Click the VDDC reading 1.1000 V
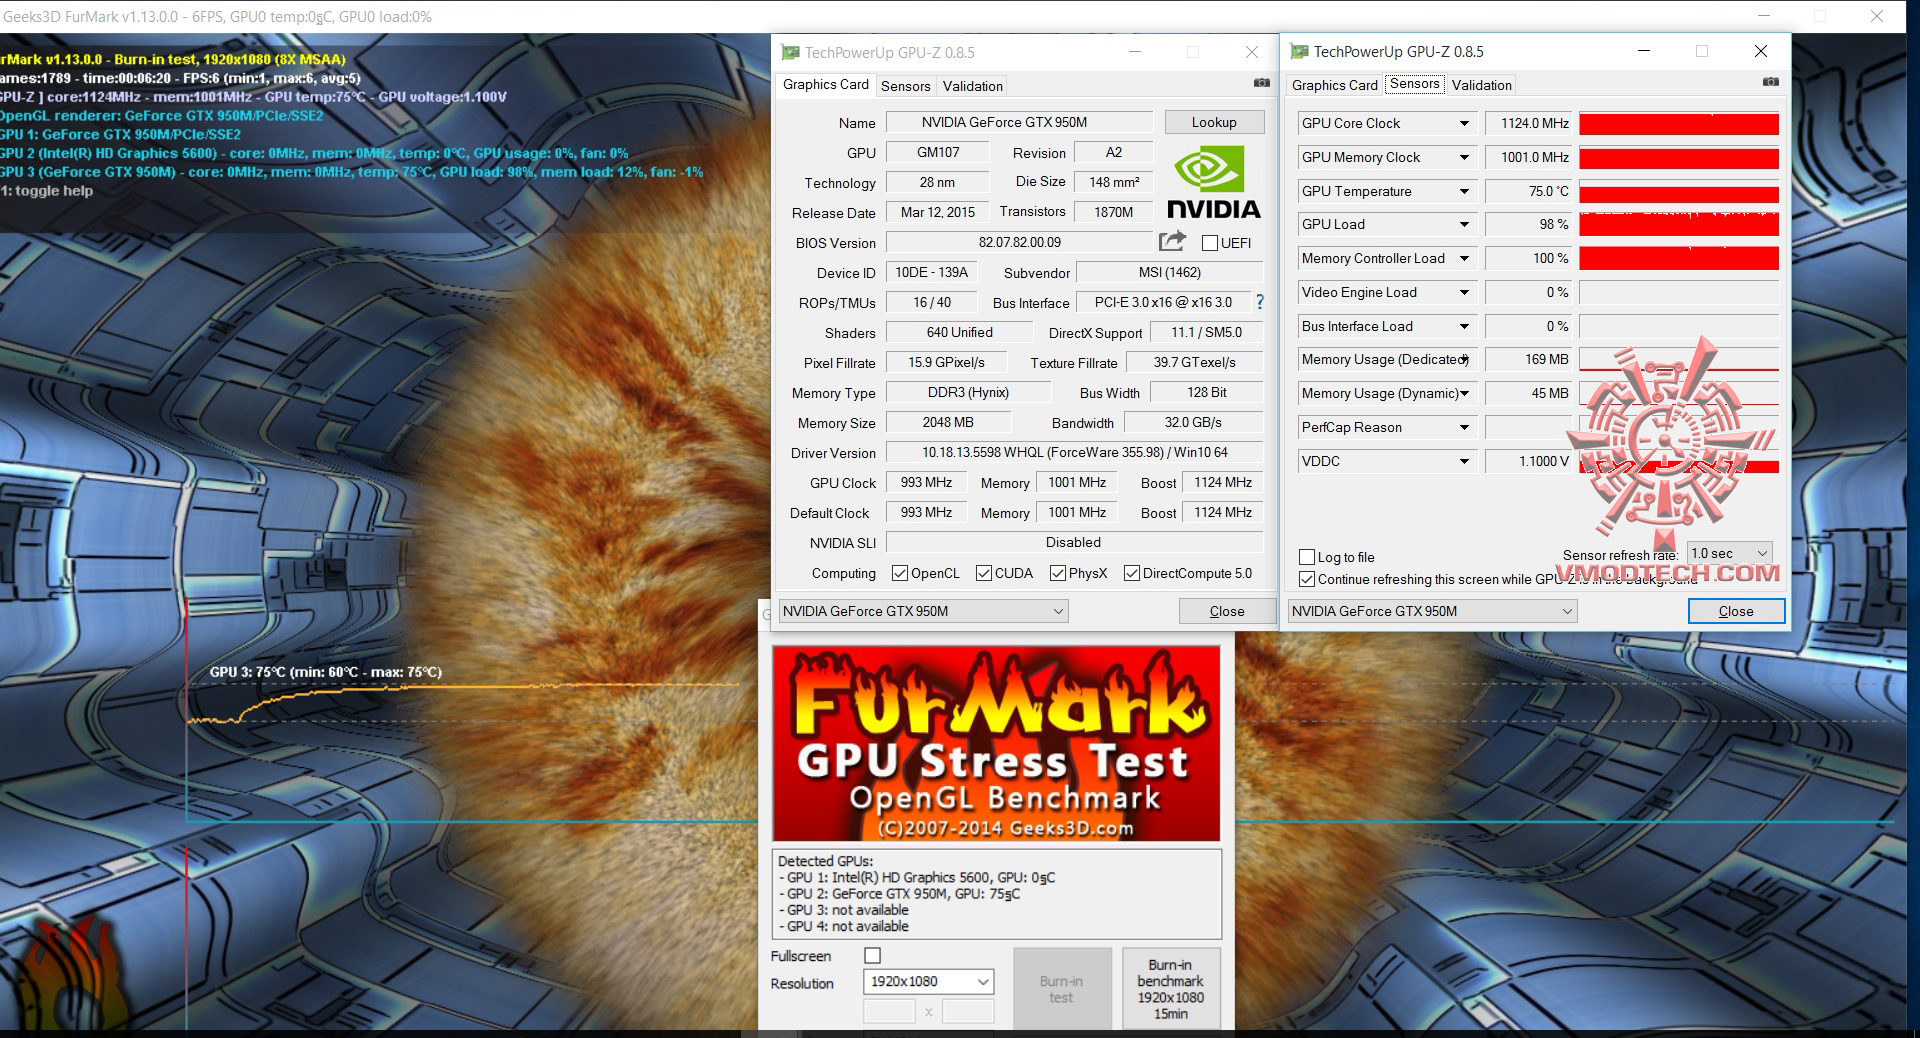Screen dimensions: 1920x1038 [x=1529, y=461]
